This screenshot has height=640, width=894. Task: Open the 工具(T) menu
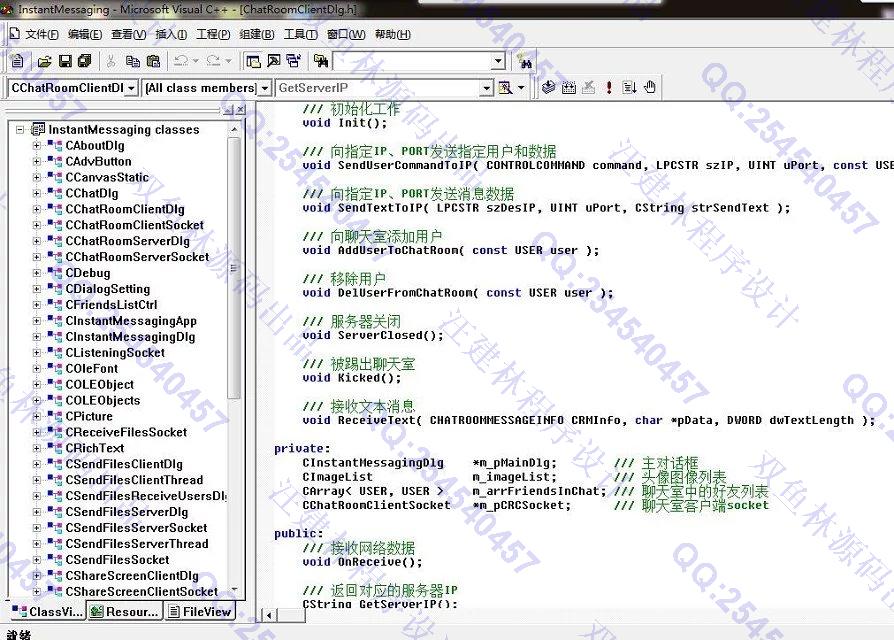300,35
